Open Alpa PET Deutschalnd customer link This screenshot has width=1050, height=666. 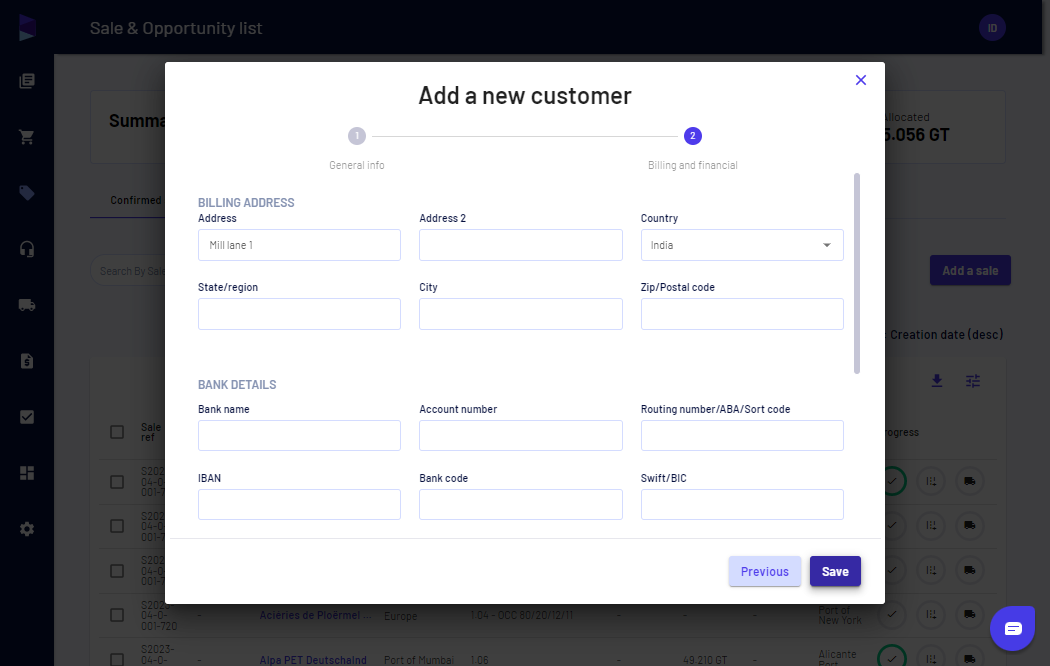[x=313, y=660]
